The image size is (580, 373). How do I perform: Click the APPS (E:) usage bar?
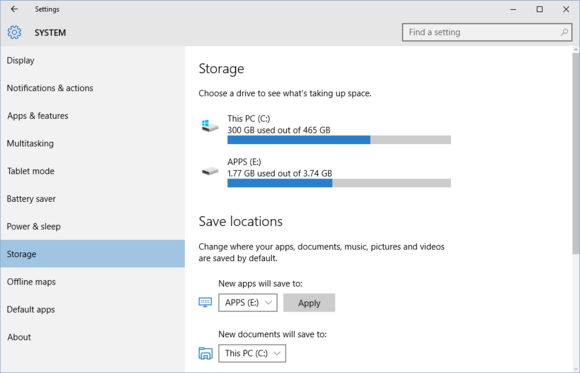point(339,183)
